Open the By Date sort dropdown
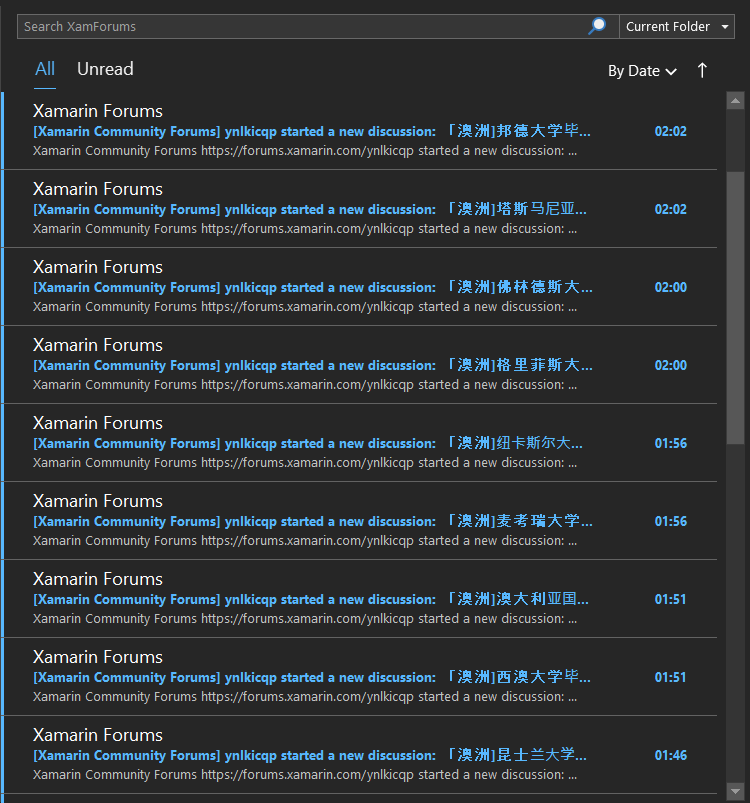 click(642, 71)
